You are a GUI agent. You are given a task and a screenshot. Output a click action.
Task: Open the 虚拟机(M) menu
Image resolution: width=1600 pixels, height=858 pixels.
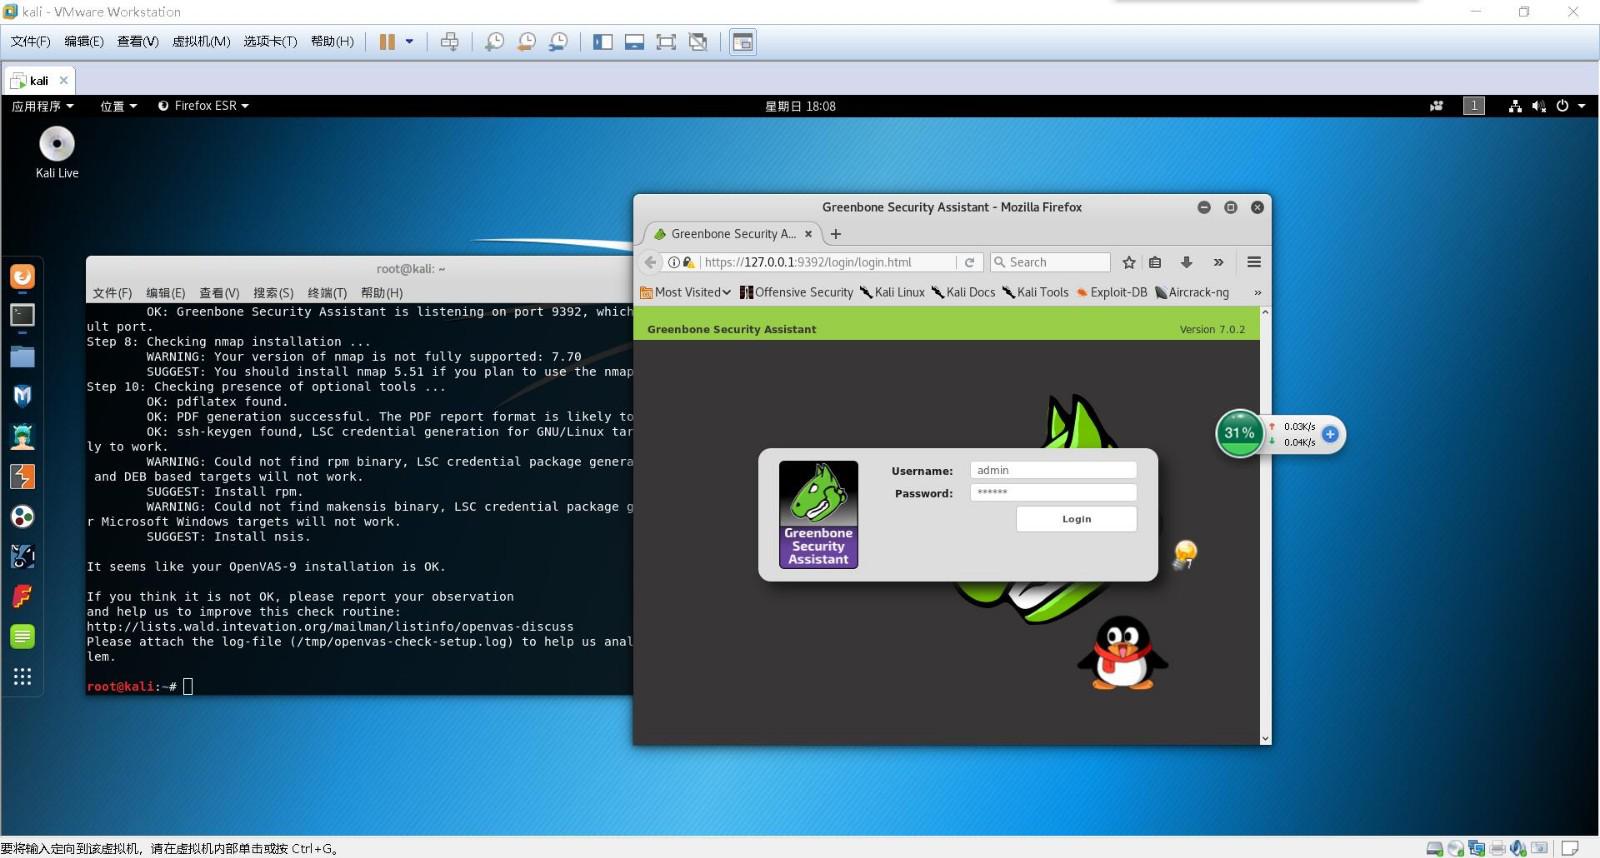(201, 41)
